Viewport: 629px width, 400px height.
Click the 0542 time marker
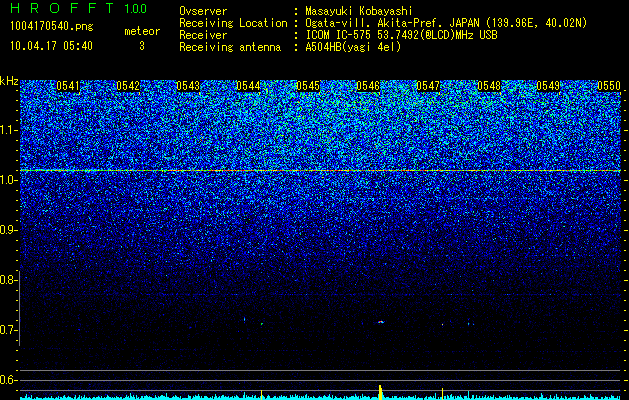(x=128, y=86)
